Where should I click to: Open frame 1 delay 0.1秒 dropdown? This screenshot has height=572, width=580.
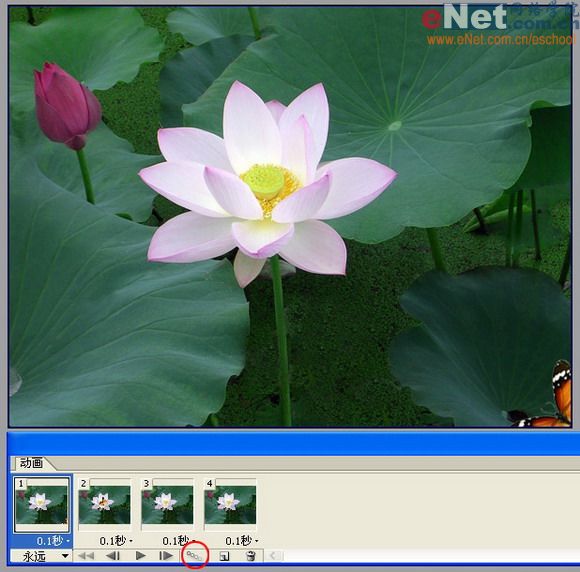pyautogui.click(x=53, y=541)
